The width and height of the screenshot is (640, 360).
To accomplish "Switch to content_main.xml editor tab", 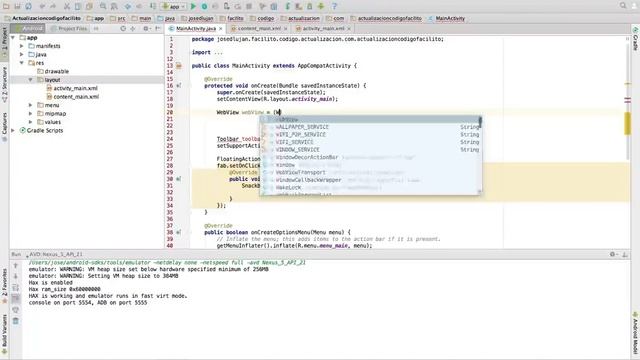I will pyautogui.click(x=259, y=29).
